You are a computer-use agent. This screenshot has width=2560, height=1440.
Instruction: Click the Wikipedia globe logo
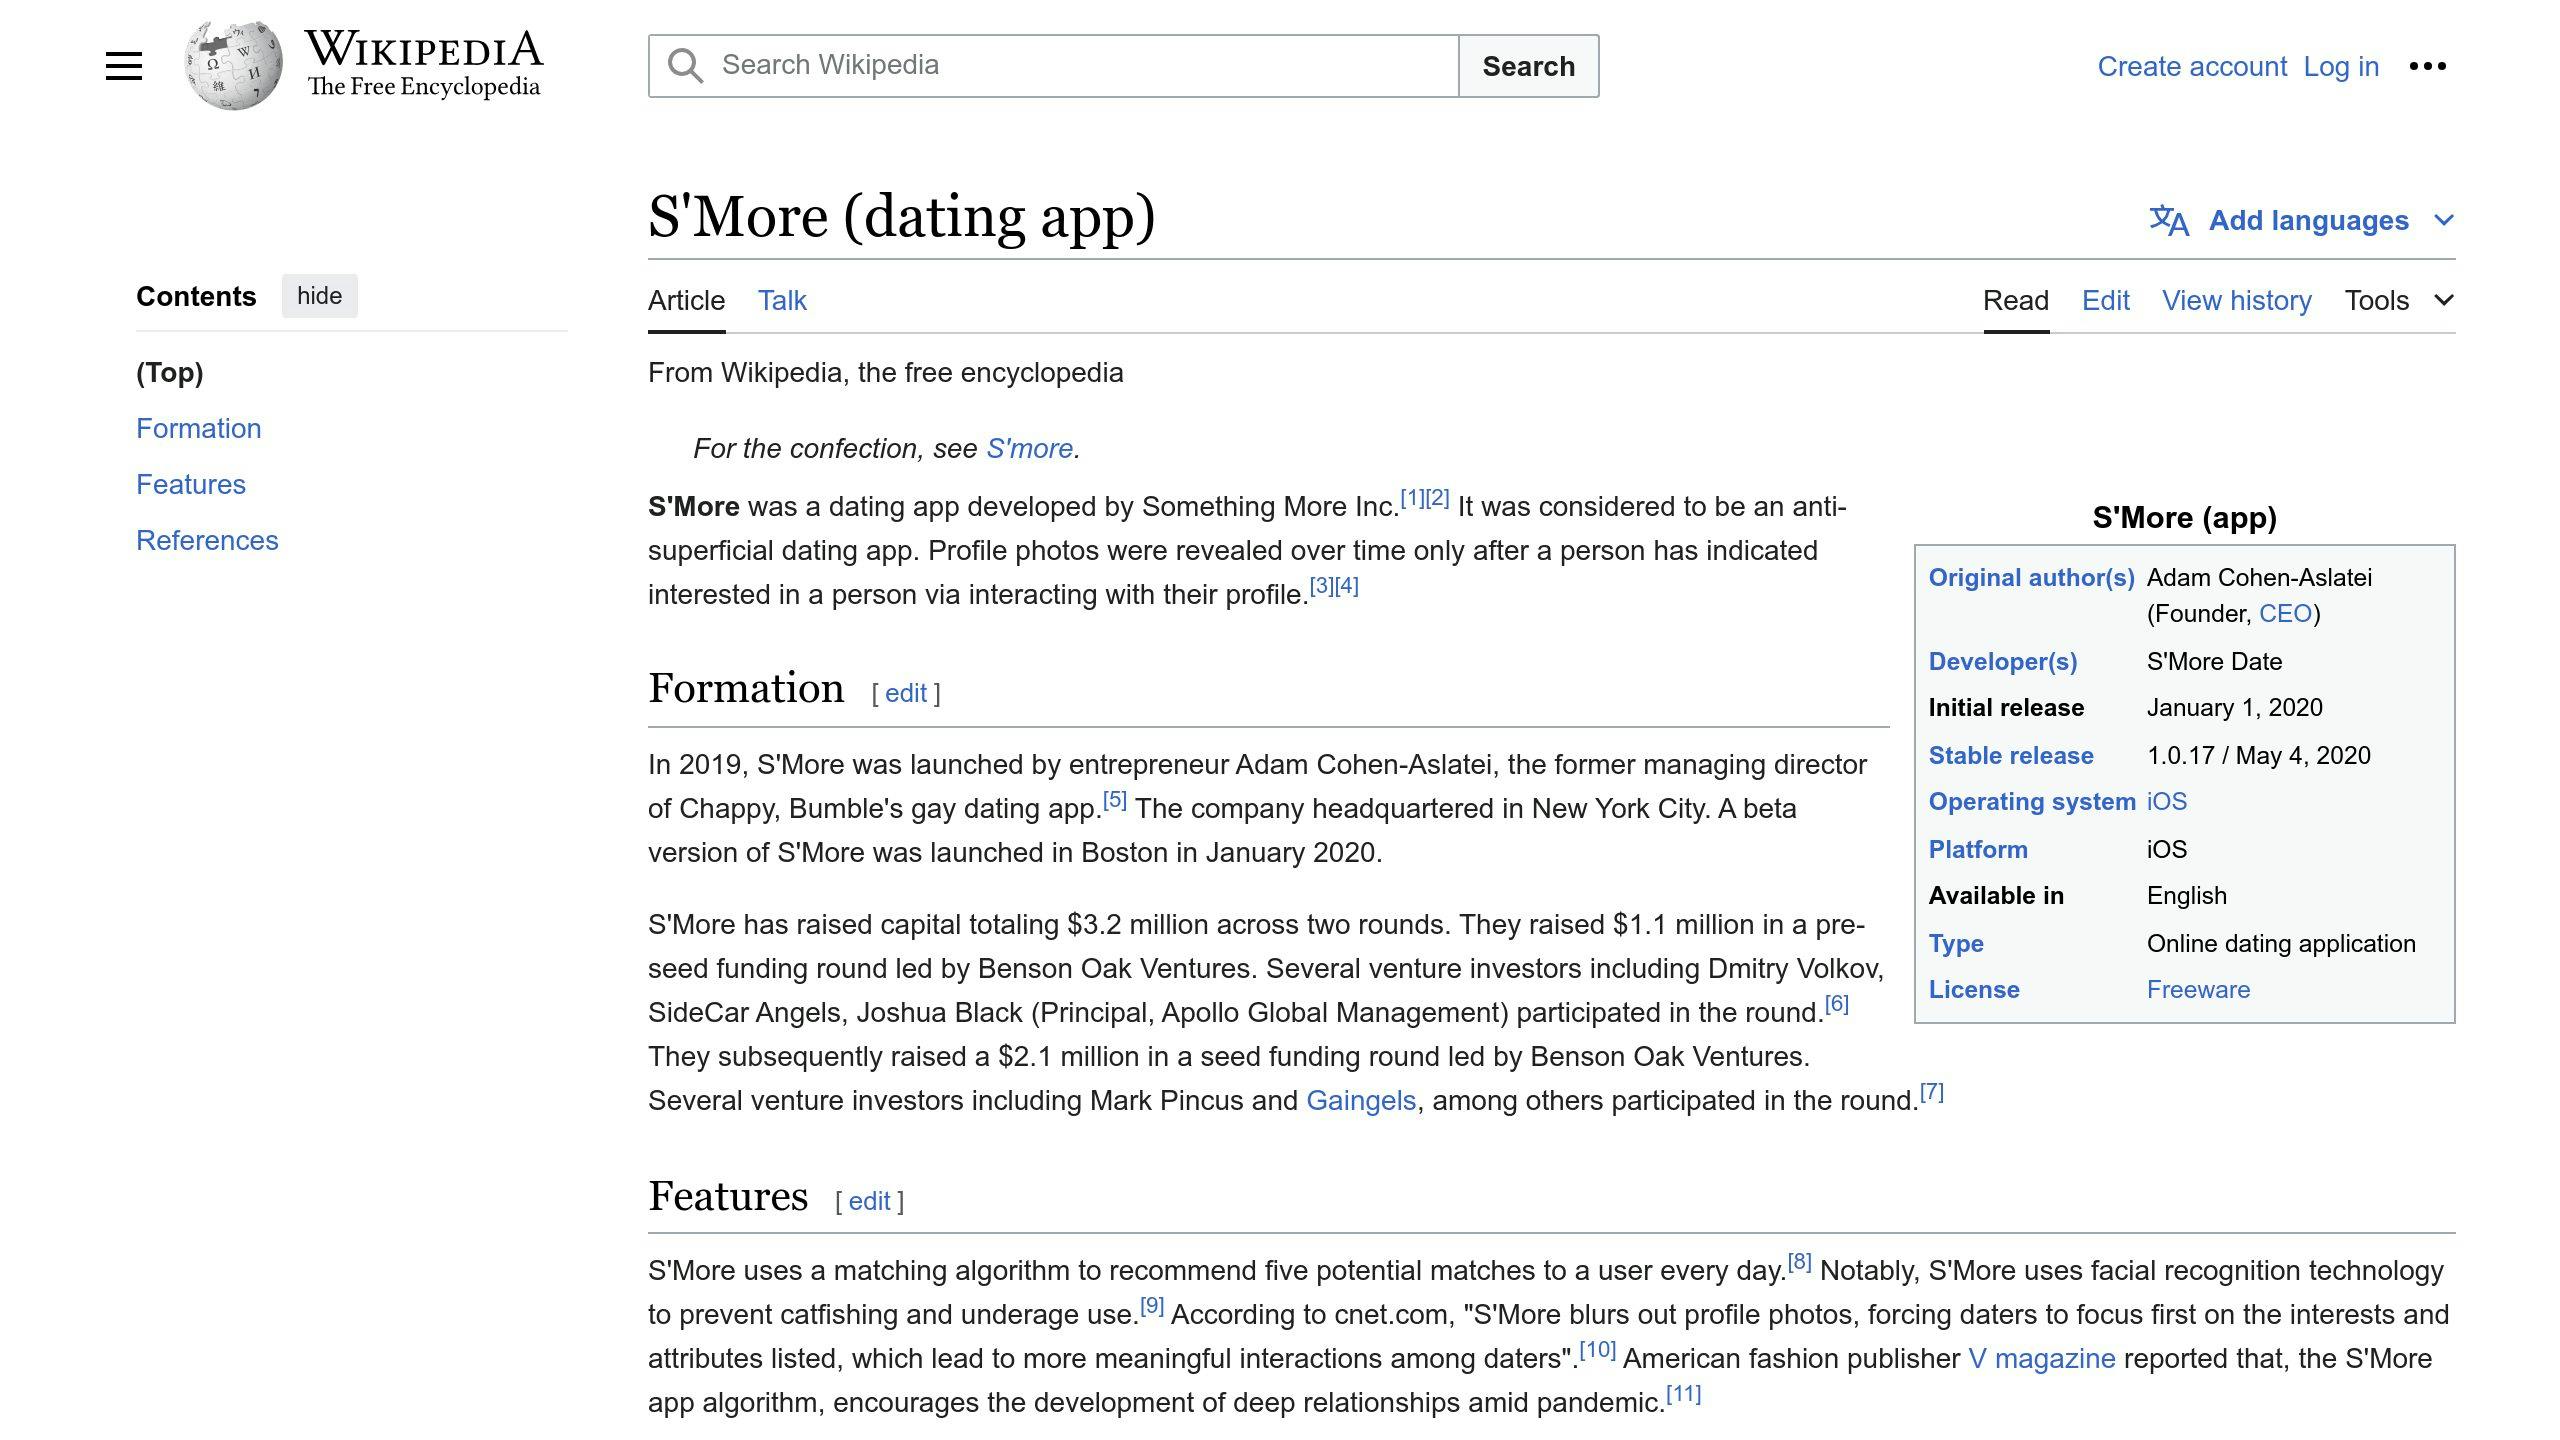pyautogui.click(x=233, y=66)
